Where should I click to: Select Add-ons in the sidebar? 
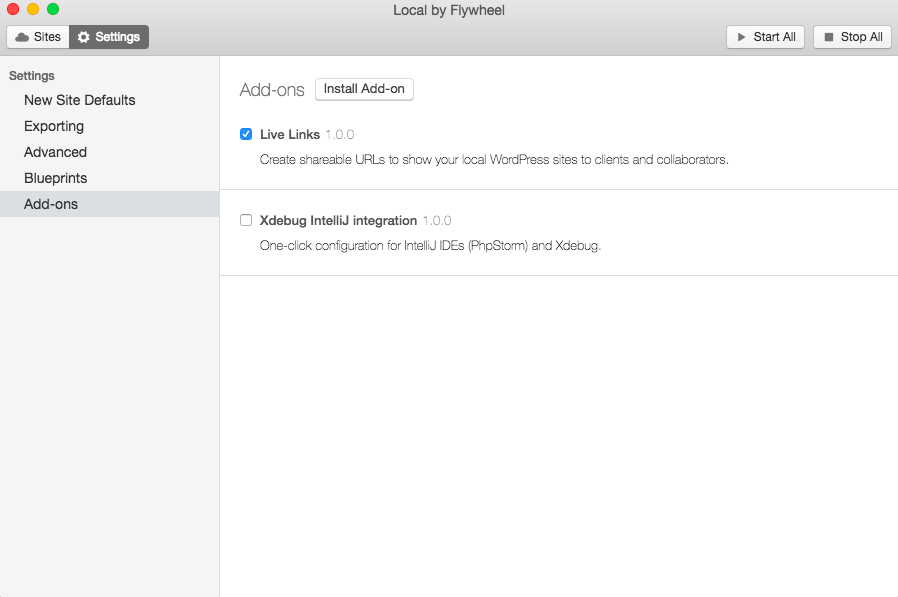tap(109, 204)
